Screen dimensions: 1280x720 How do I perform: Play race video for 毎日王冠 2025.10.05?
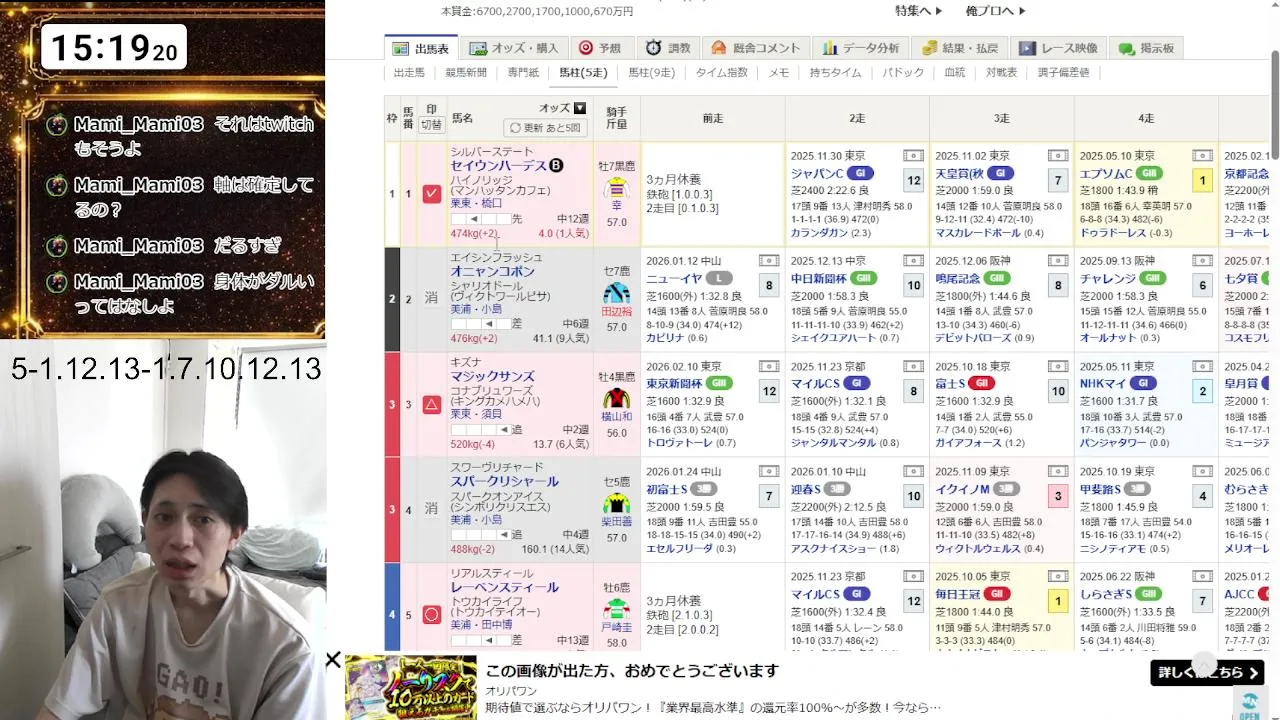coord(1058,577)
